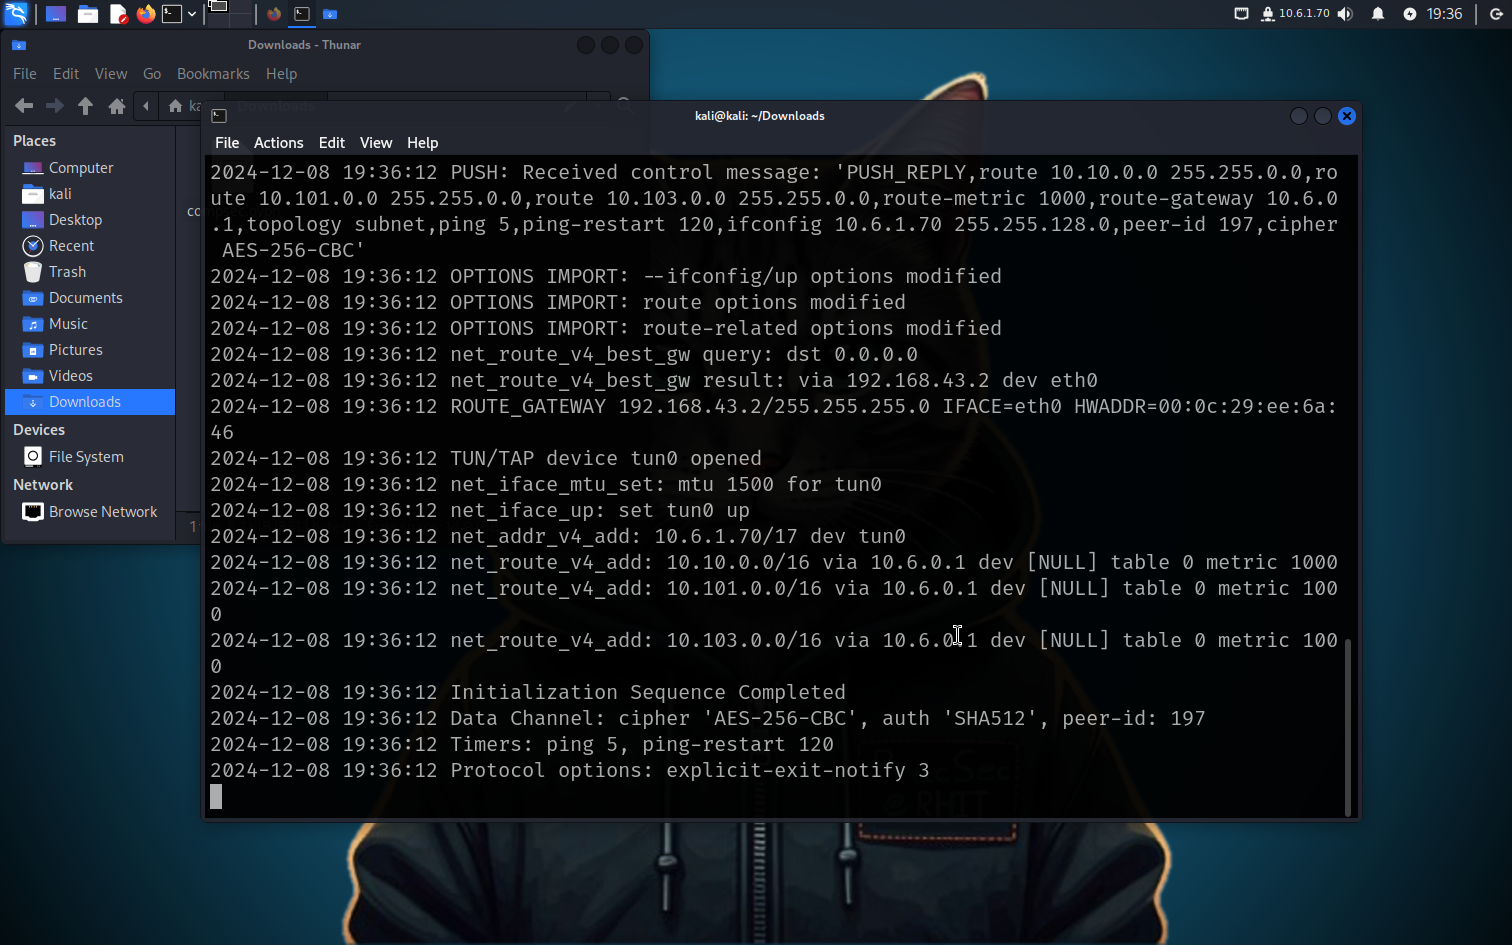Click the clock showing 19:36

pos(1444,13)
